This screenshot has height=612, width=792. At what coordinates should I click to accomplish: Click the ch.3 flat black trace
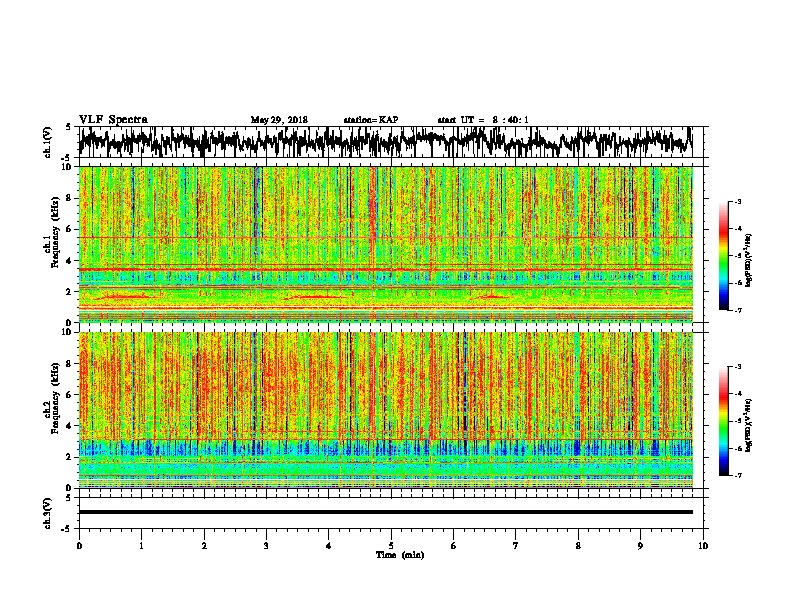click(385, 512)
